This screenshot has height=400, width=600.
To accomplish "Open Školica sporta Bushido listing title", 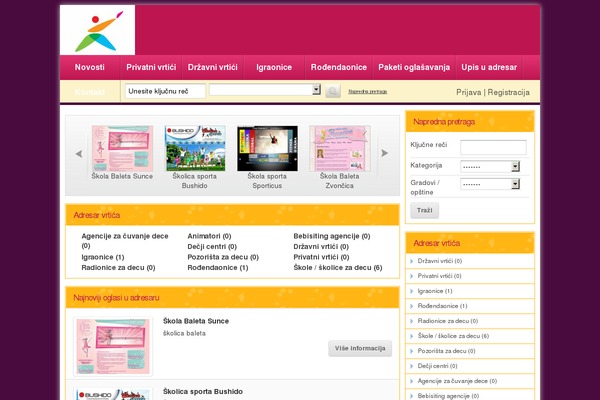I will click(203, 392).
